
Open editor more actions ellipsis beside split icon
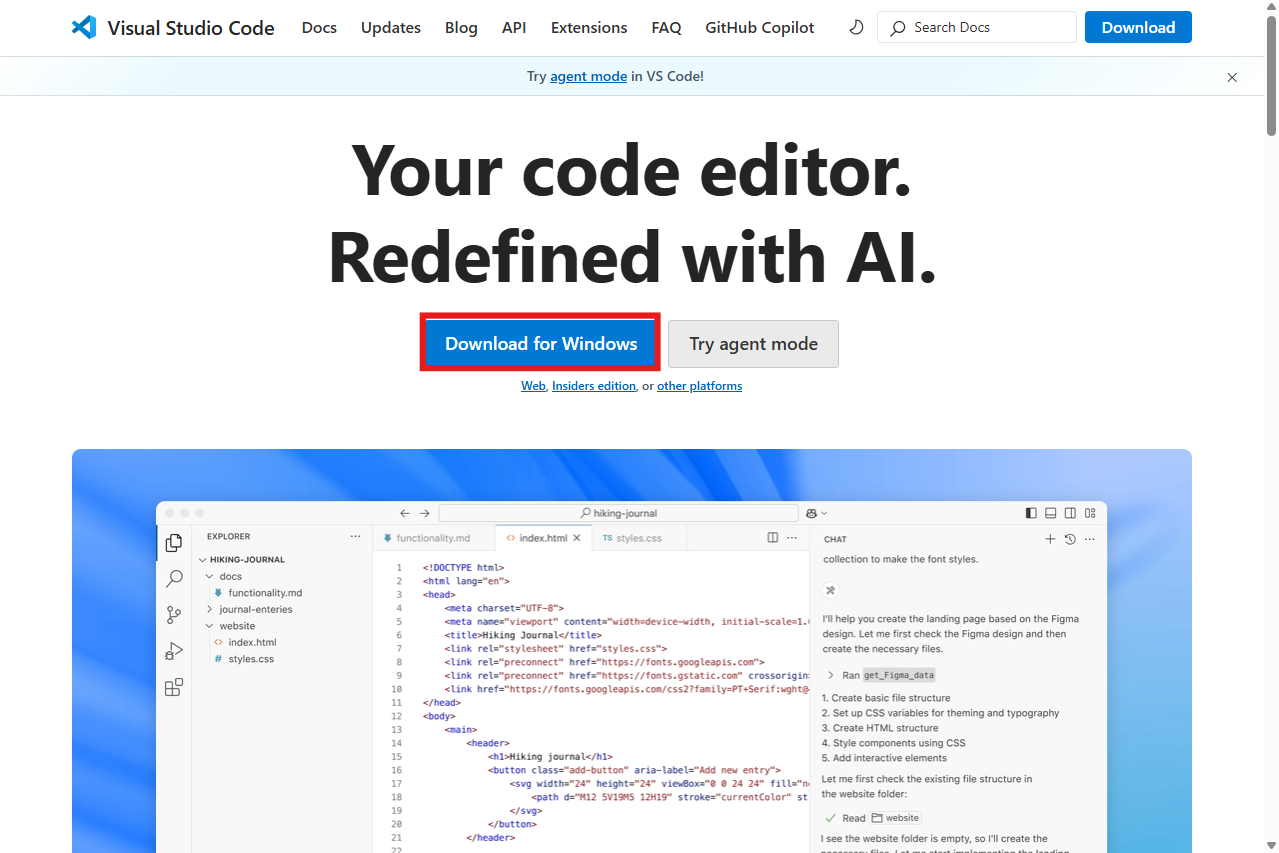pos(792,538)
